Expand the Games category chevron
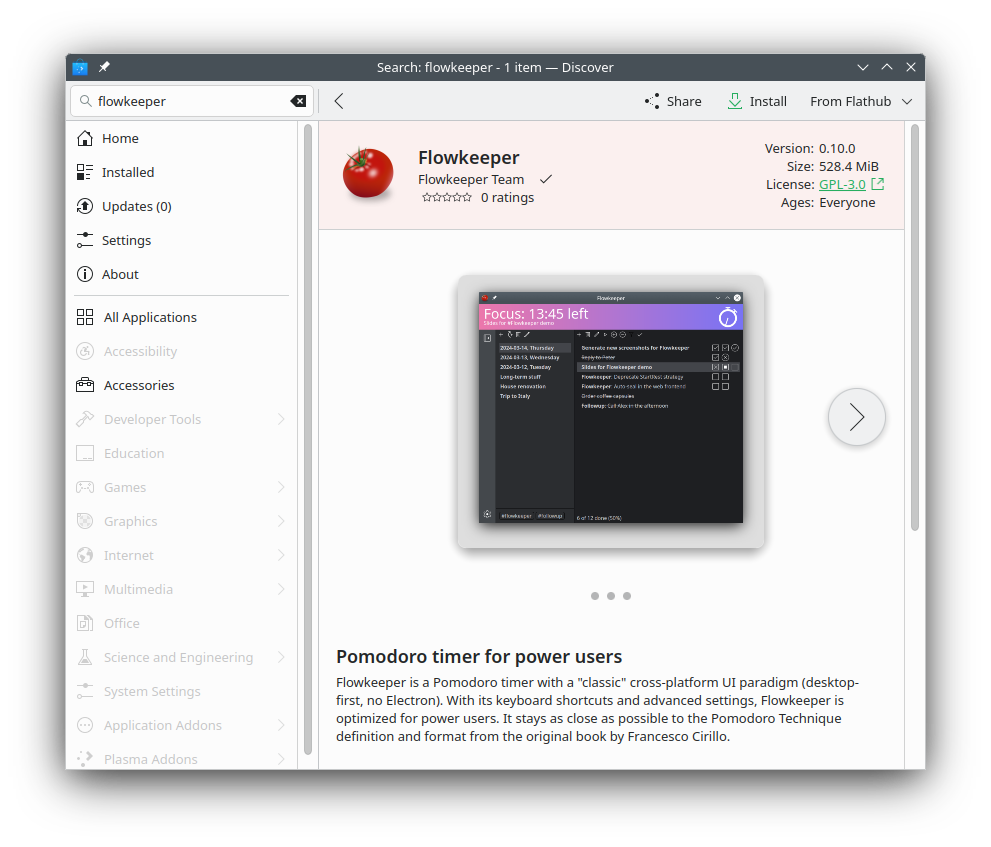The height and width of the screenshot is (847, 991). coord(281,487)
